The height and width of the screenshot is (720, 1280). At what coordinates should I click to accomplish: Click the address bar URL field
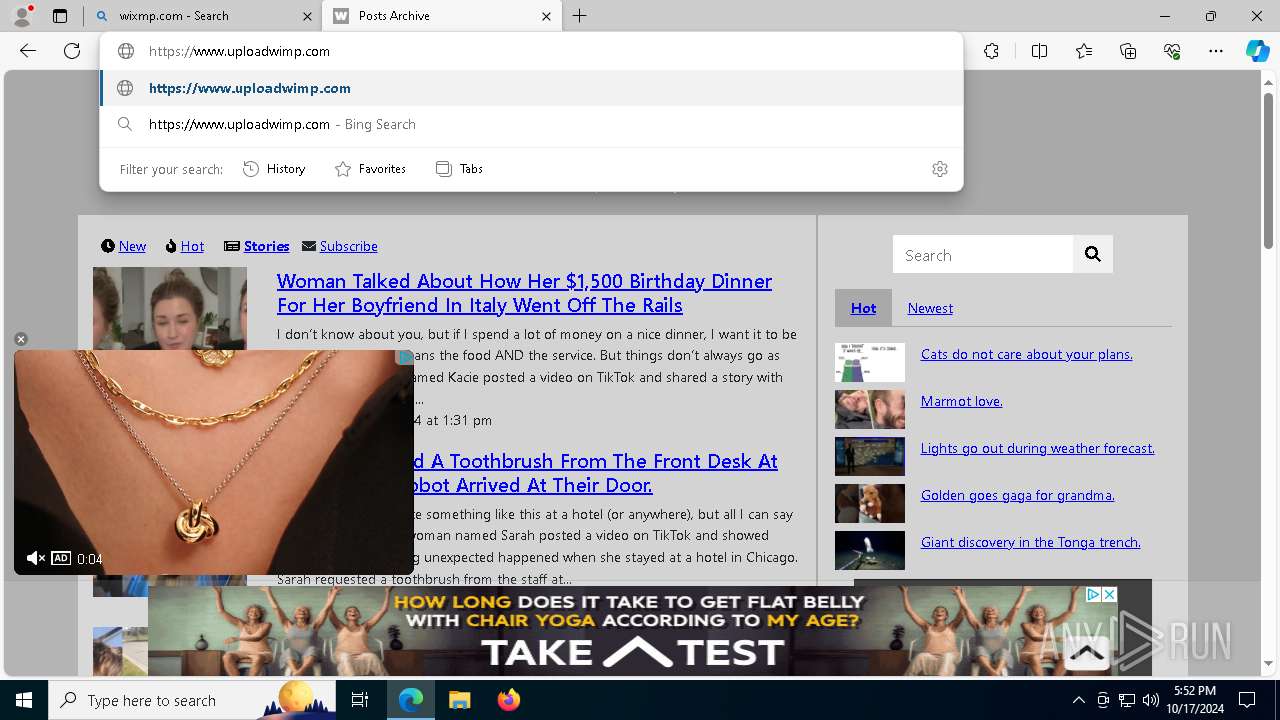[531, 51]
